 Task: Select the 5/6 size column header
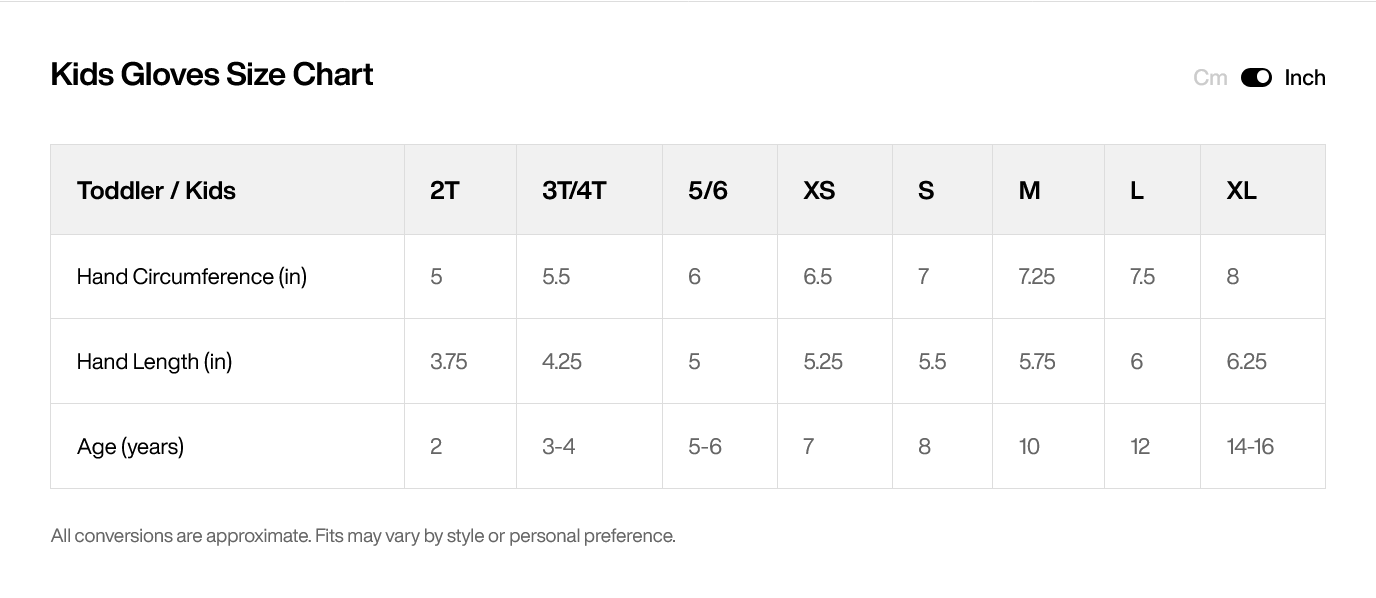click(708, 190)
